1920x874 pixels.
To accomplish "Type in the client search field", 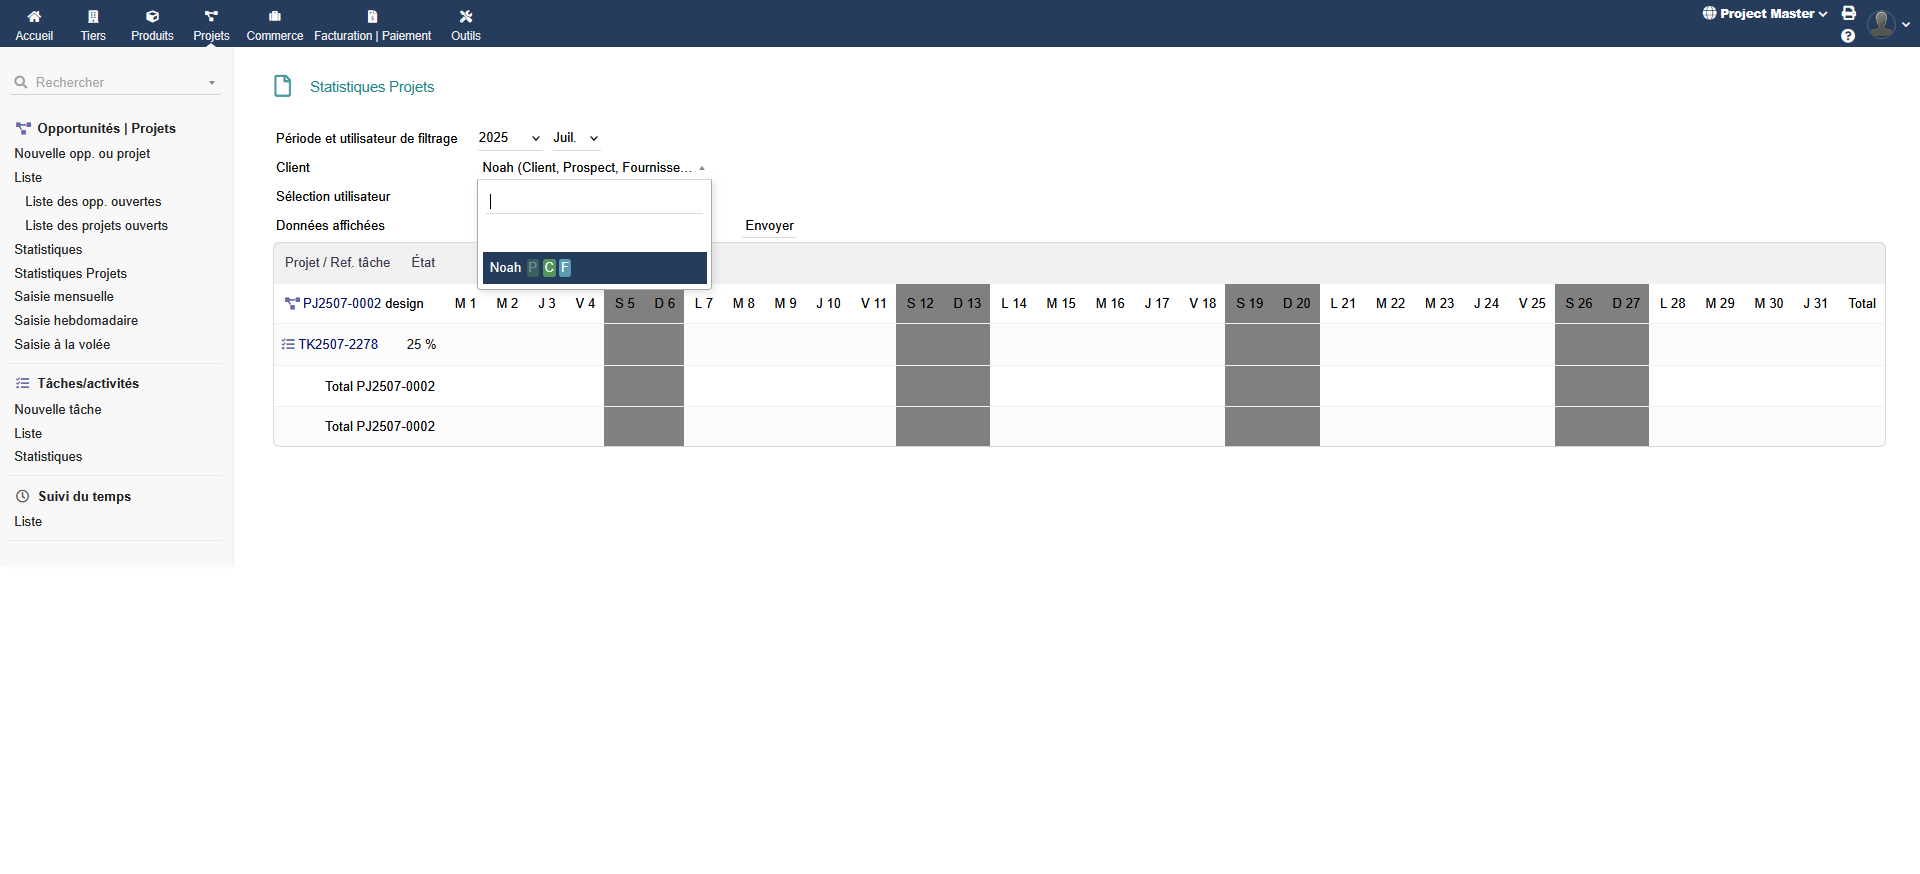I will (594, 201).
